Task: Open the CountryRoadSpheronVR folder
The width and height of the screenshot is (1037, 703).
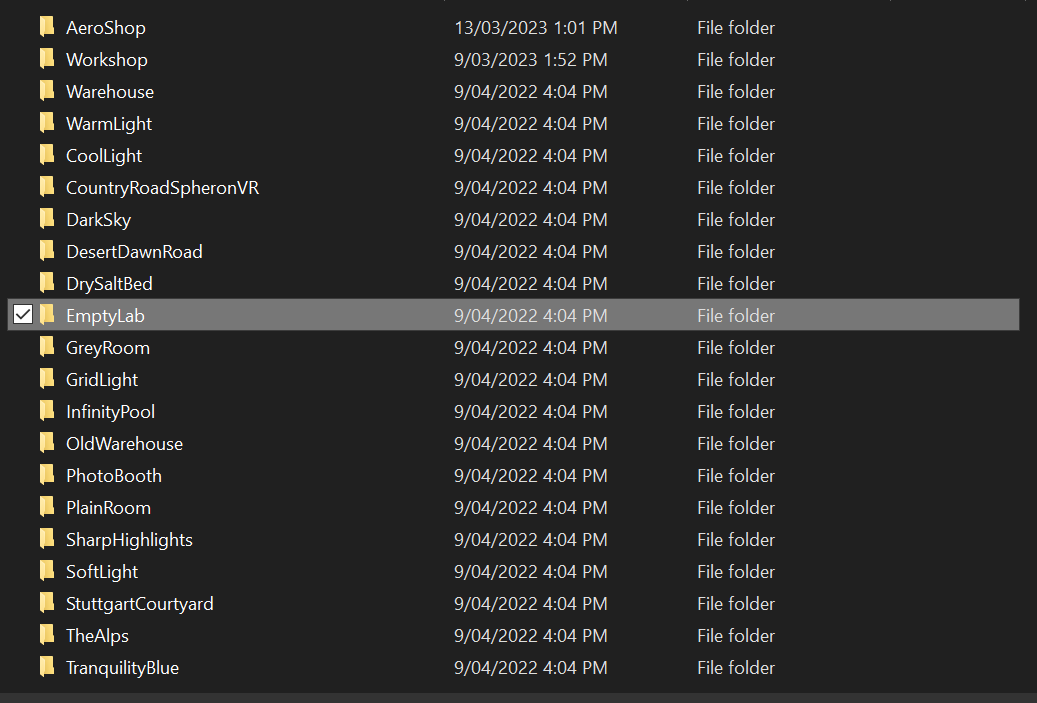Action: click(162, 187)
